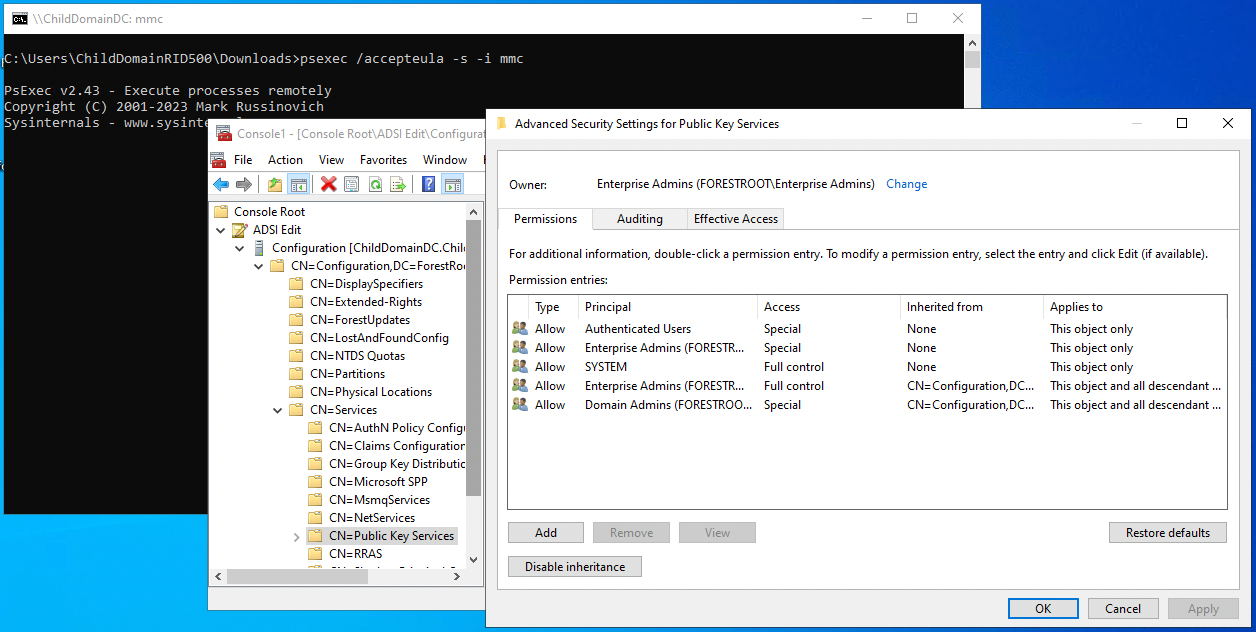Open the blue Help question mark icon
The width and height of the screenshot is (1256, 632).
429,184
